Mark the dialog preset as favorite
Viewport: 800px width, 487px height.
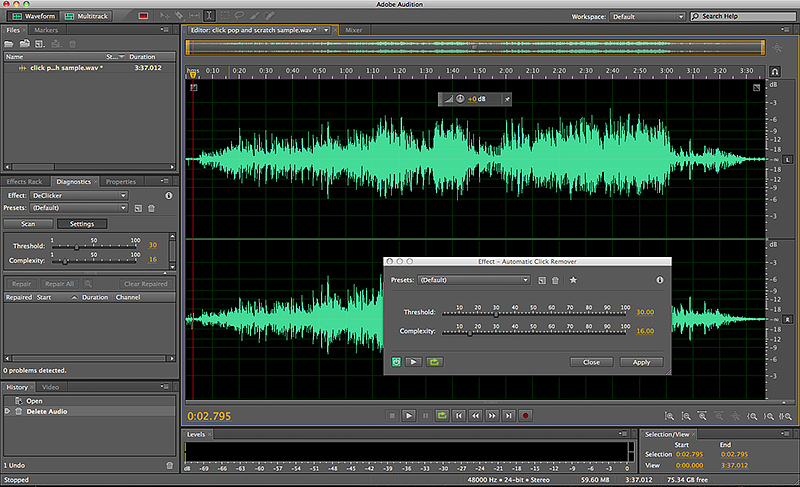click(x=573, y=281)
